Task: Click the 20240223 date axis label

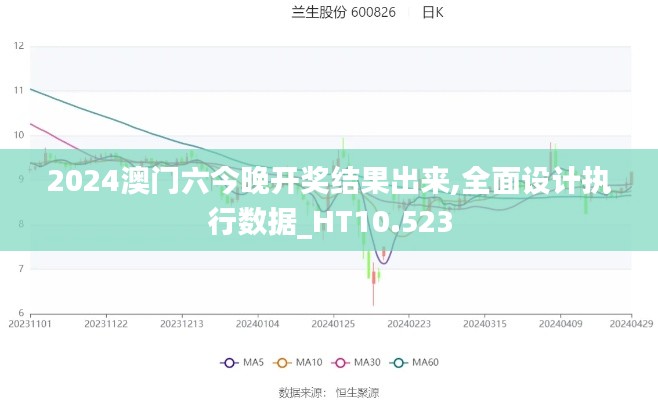Action: 409,324
